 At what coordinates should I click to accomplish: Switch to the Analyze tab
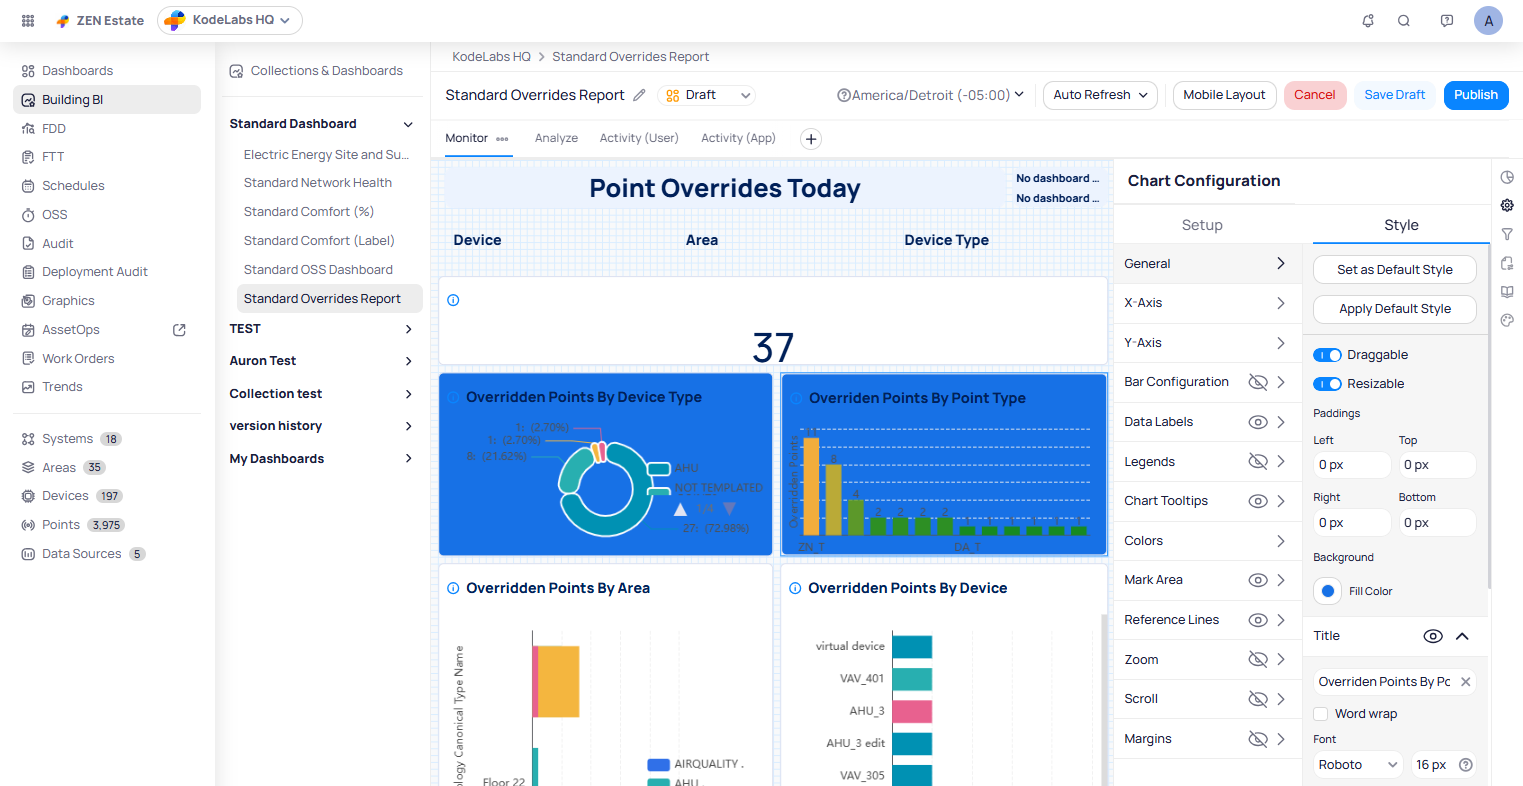point(556,138)
